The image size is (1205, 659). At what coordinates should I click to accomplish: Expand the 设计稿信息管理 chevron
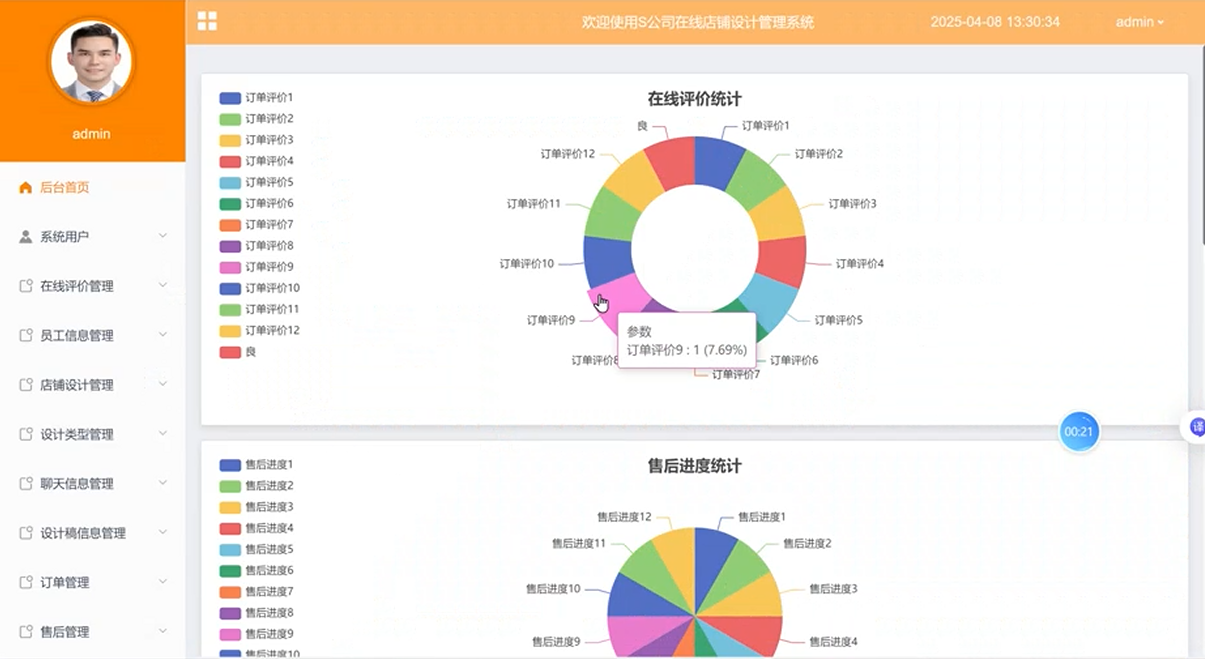click(163, 533)
